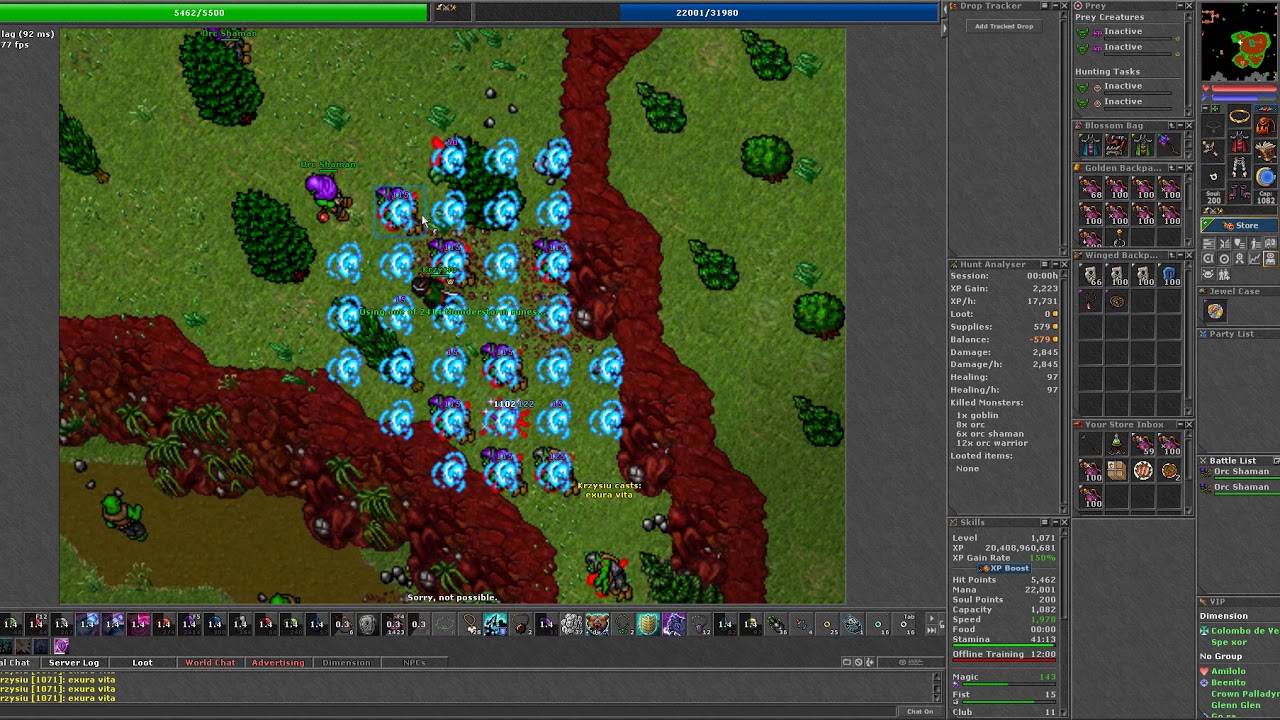Image resolution: width=1280 pixels, height=720 pixels.
Task: Click the potion flask in Your Store Inbox
Action: [1116, 444]
